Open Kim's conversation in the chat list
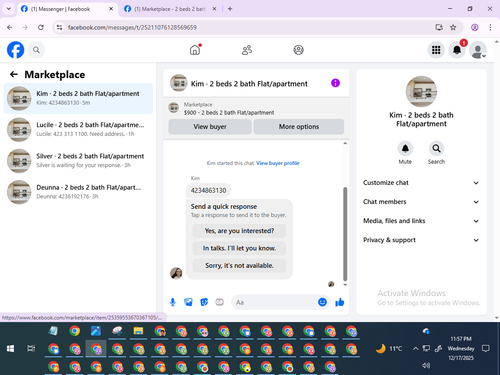The image size is (500, 375). 78,98
